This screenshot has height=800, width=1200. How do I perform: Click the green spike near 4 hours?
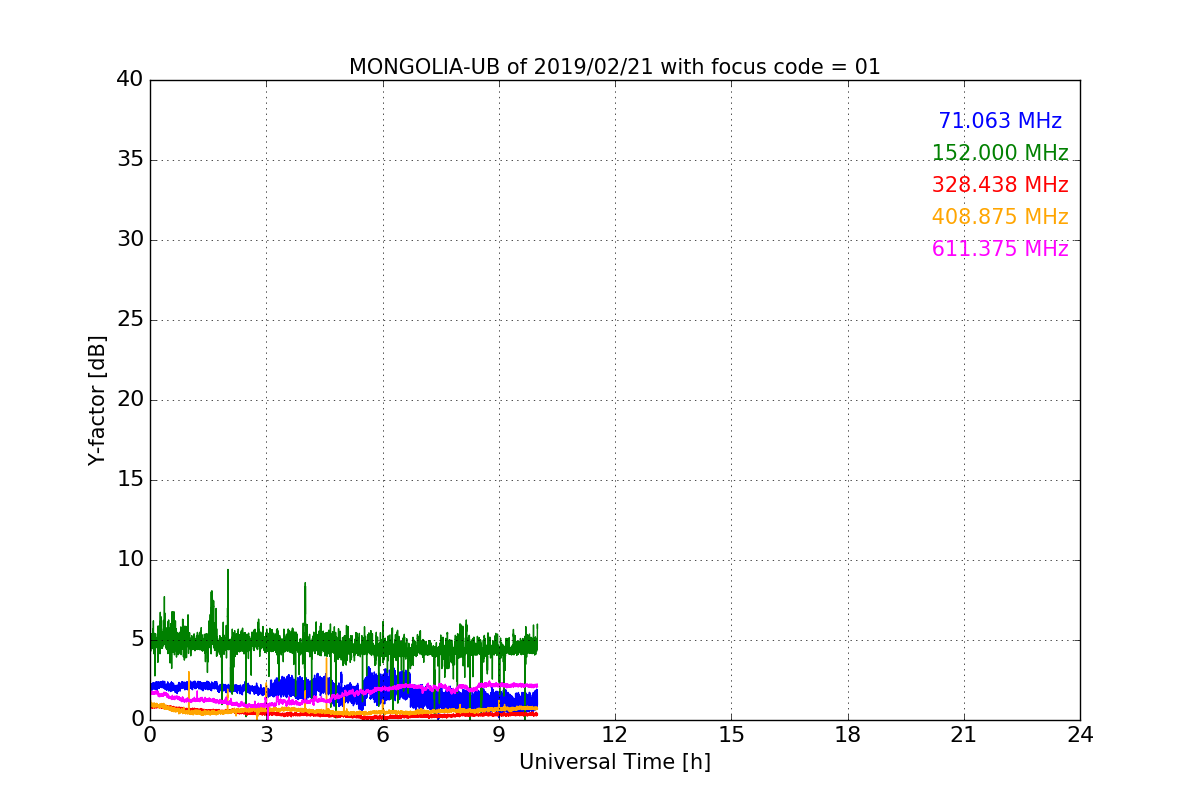coord(305,605)
